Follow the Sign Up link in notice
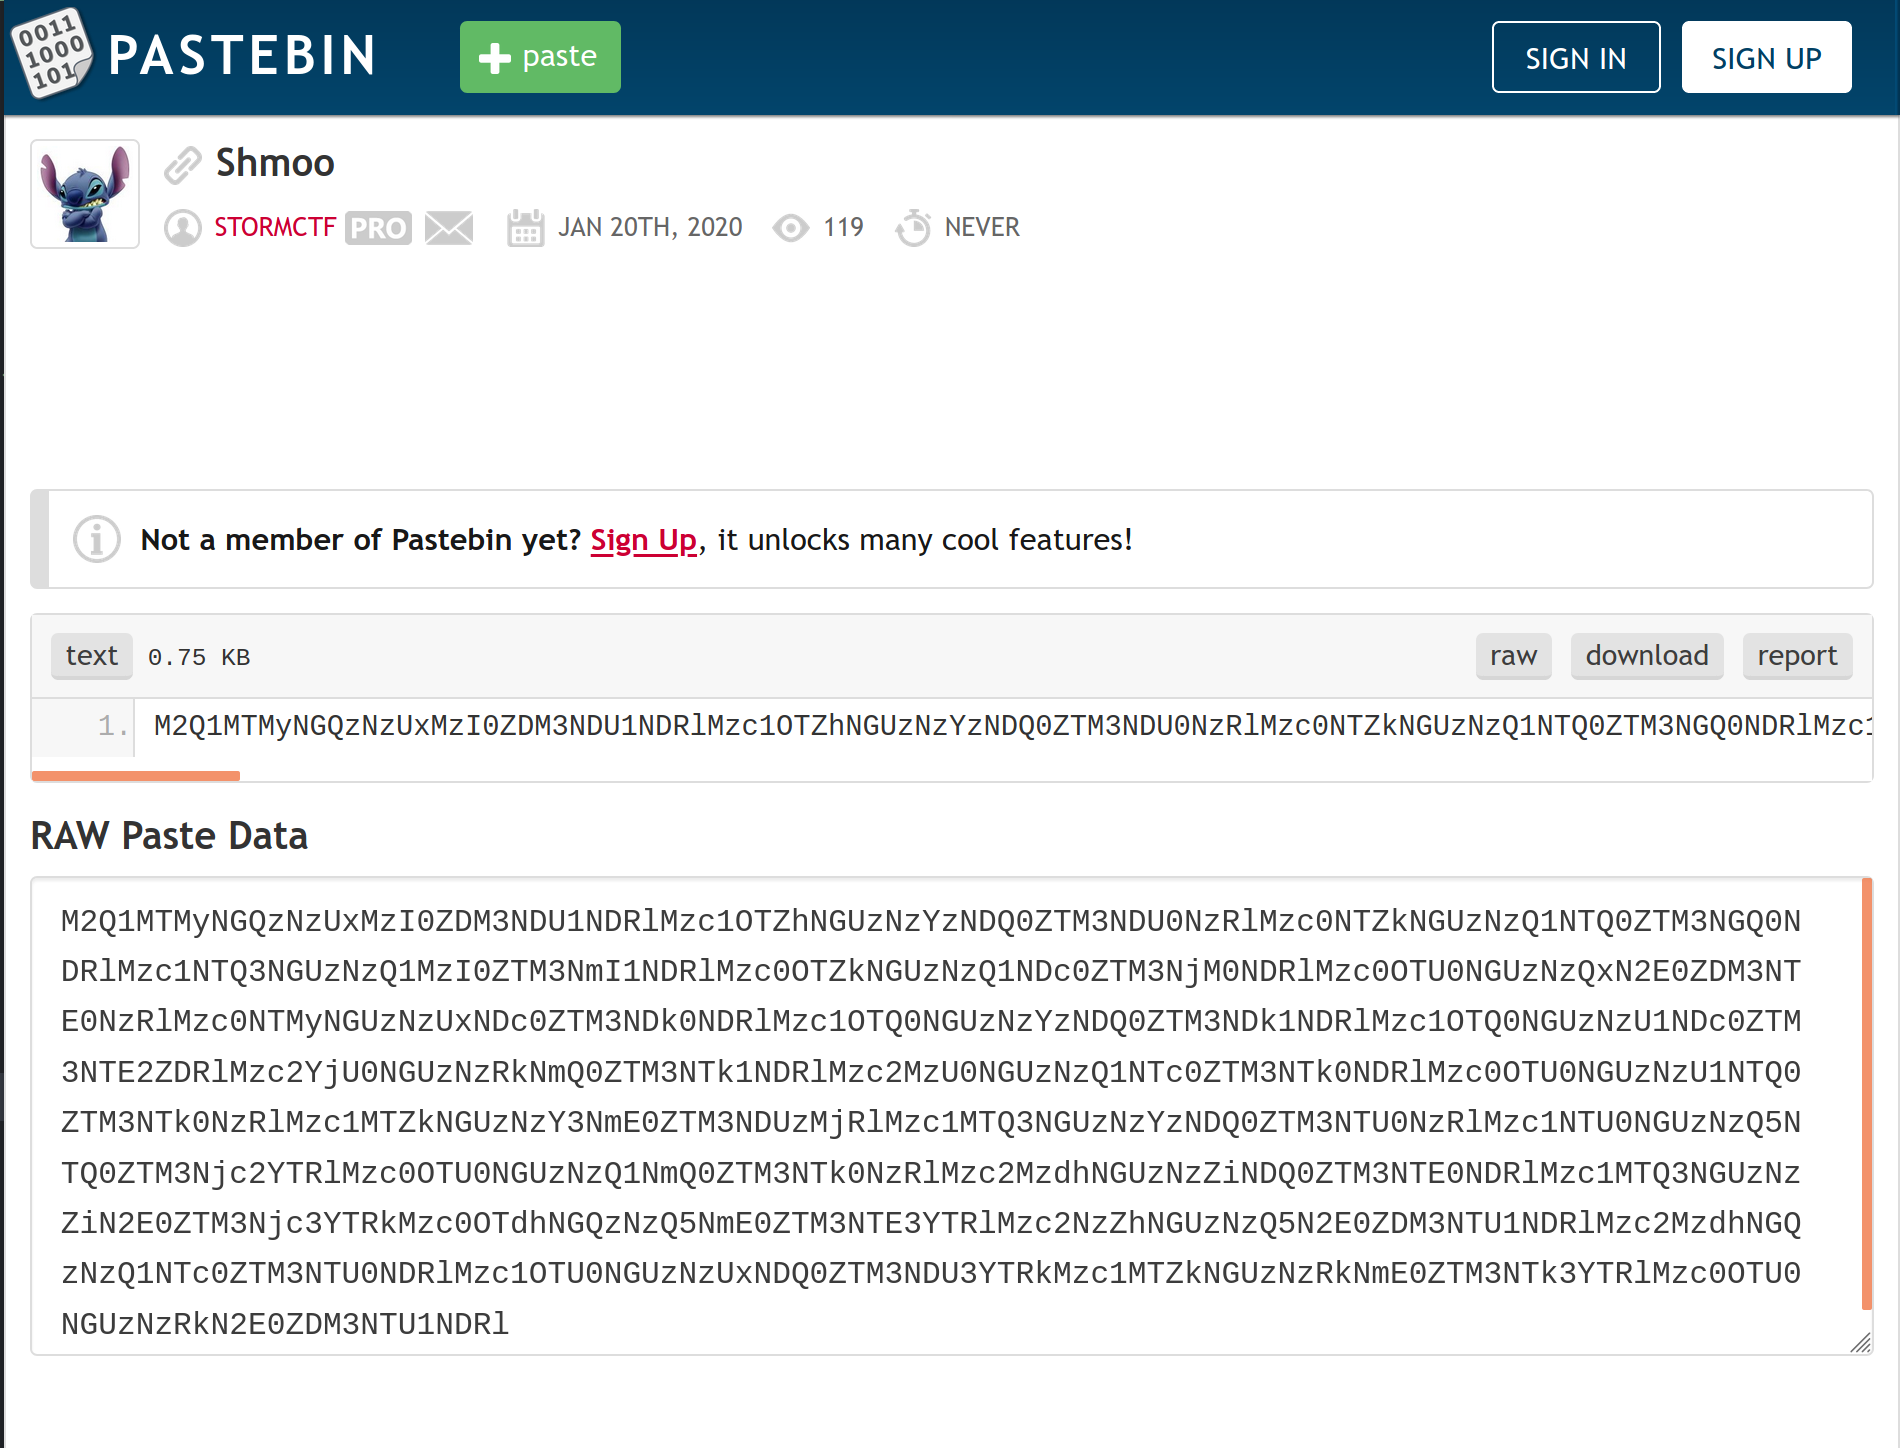Image resolution: width=1900 pixels, height=1448 pixels. (x=643, y=540)
